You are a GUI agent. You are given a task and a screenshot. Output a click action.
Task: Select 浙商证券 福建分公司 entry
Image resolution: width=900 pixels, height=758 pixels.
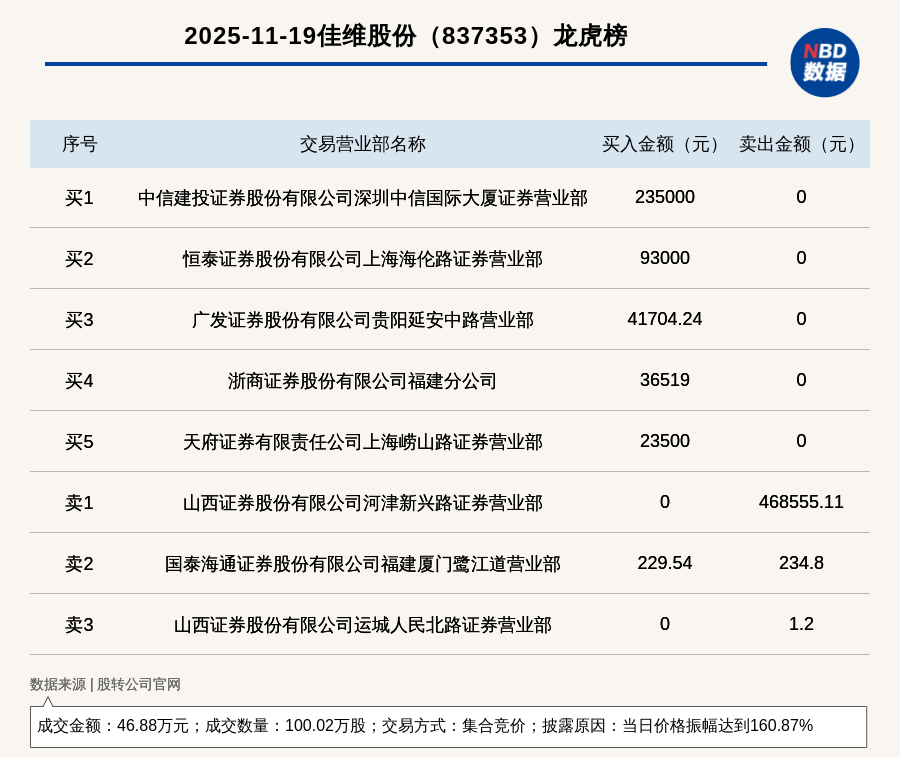pos(362,381)
